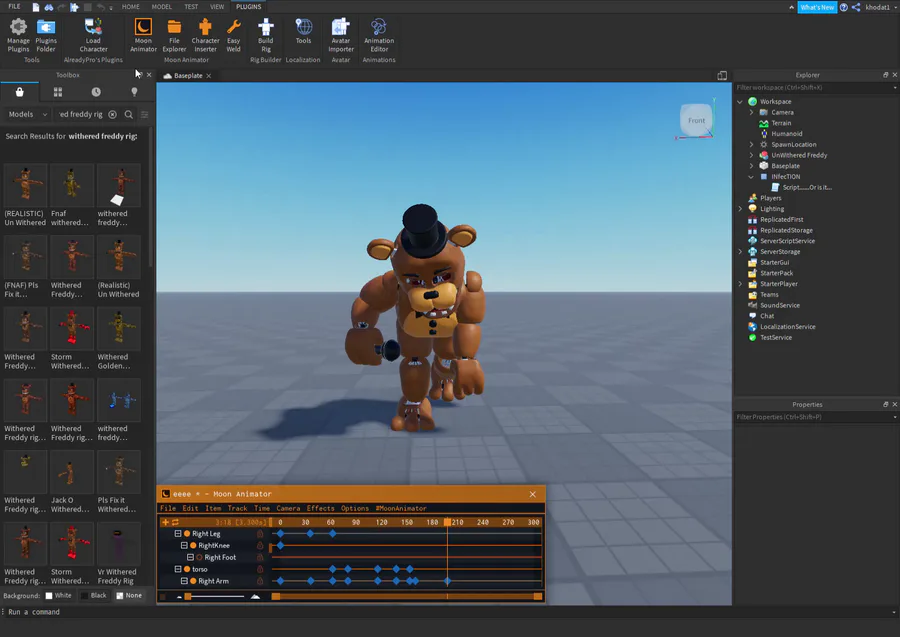Click the #MoonAnimator link
Screen dimensions: 900x637
[401, 508]
